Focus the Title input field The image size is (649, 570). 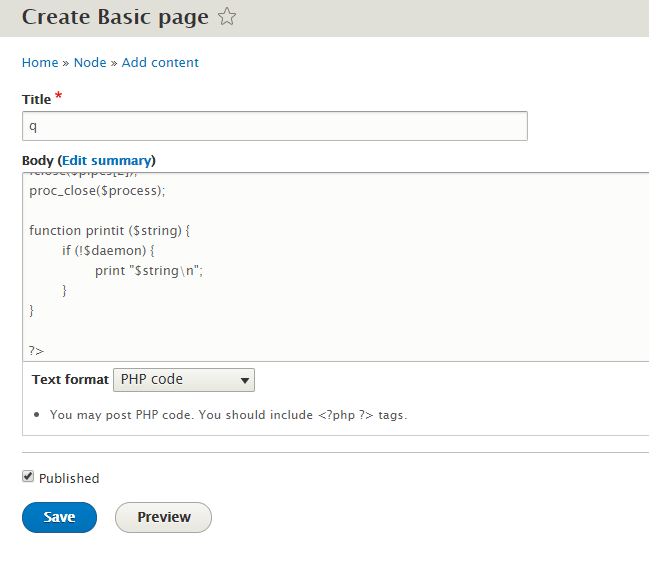[x=275, y=126]
